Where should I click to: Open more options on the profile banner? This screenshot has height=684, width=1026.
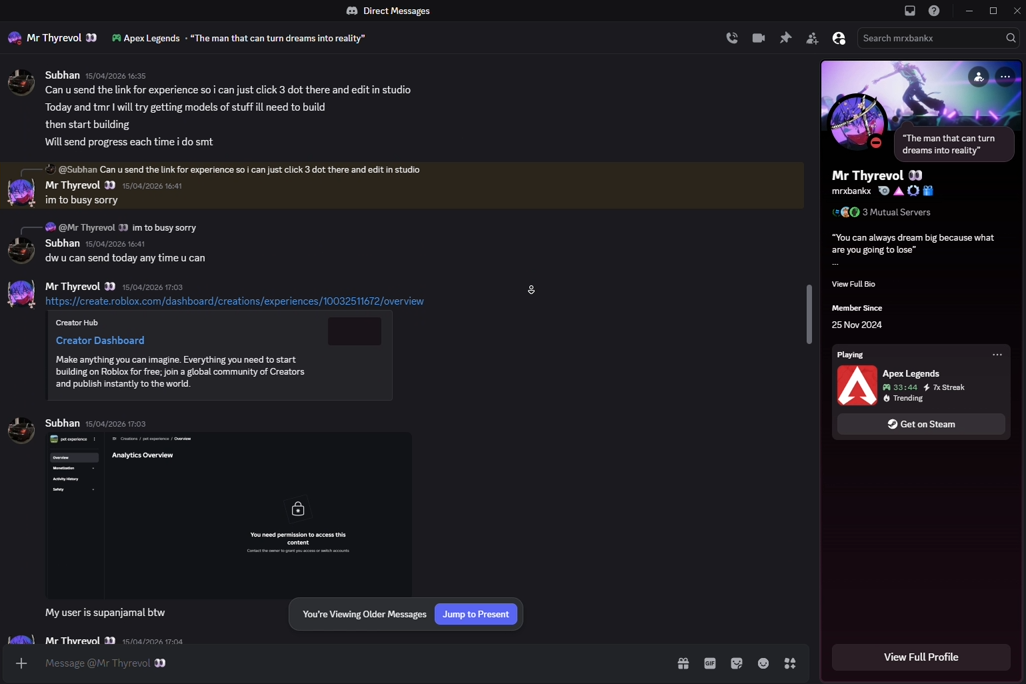click(x=1005, y=77)
